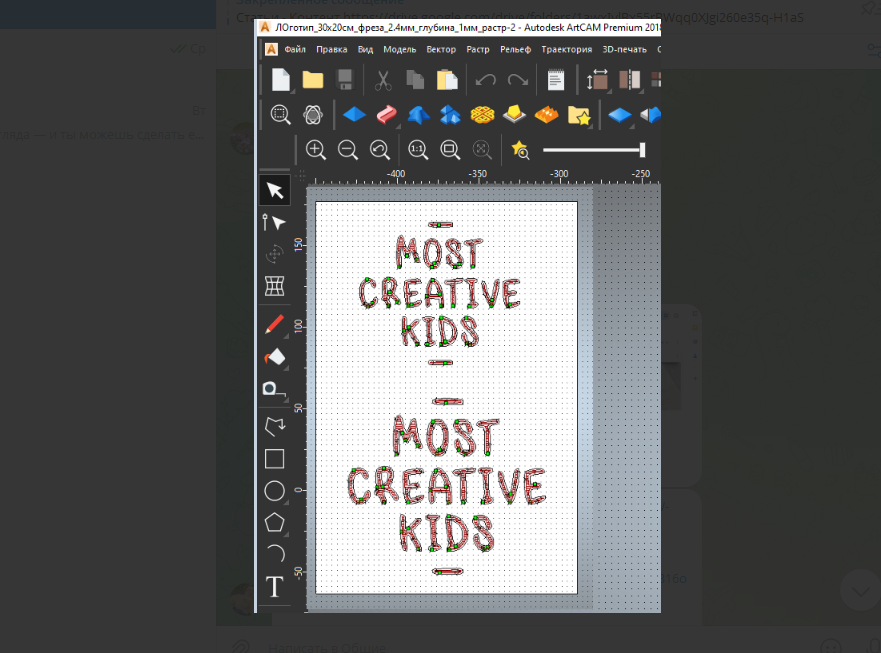Screen dimensions: 881x653
Task: Cut selection with the scissors icon
Action: click(383, 80)
